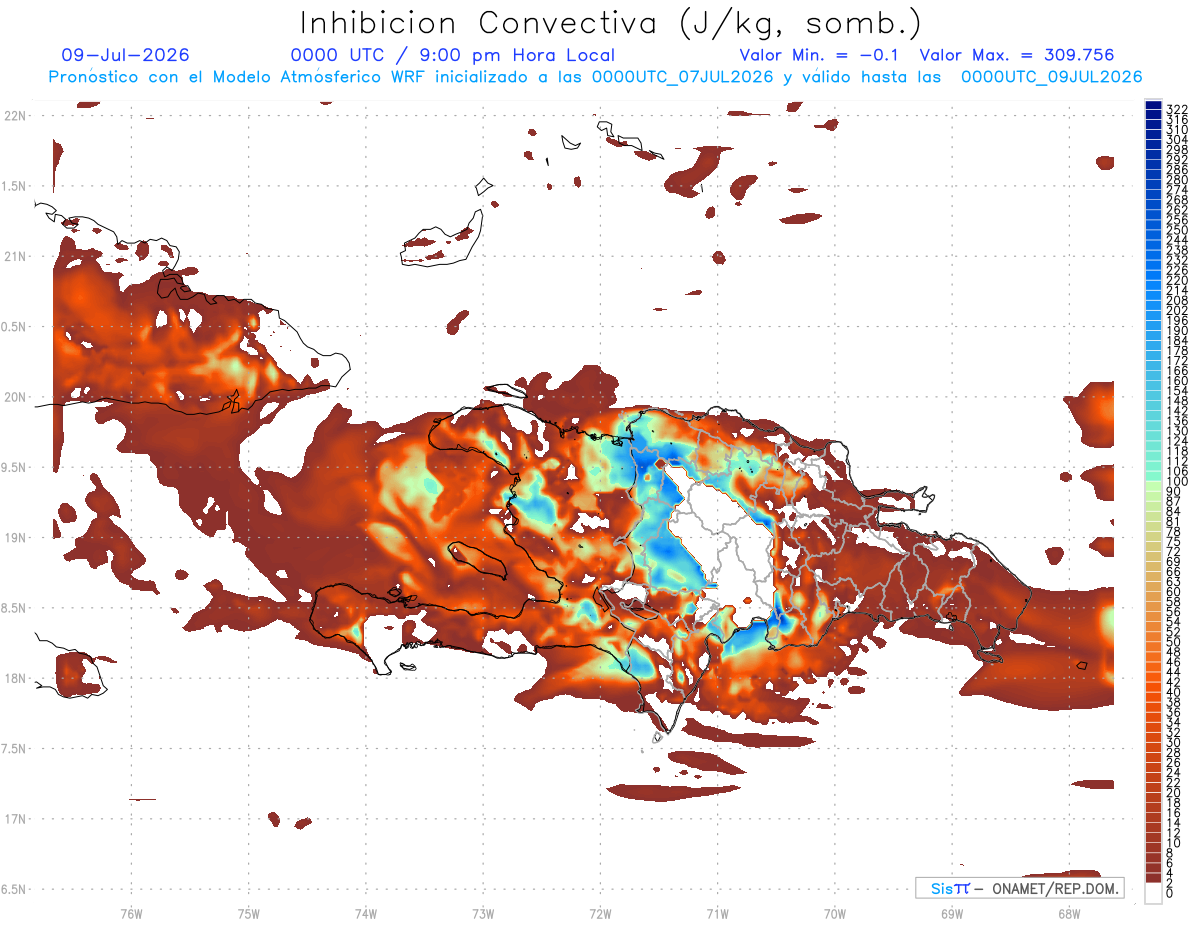Click the '76W' longitude label
1200x927 pixels.
click(131, 913)
